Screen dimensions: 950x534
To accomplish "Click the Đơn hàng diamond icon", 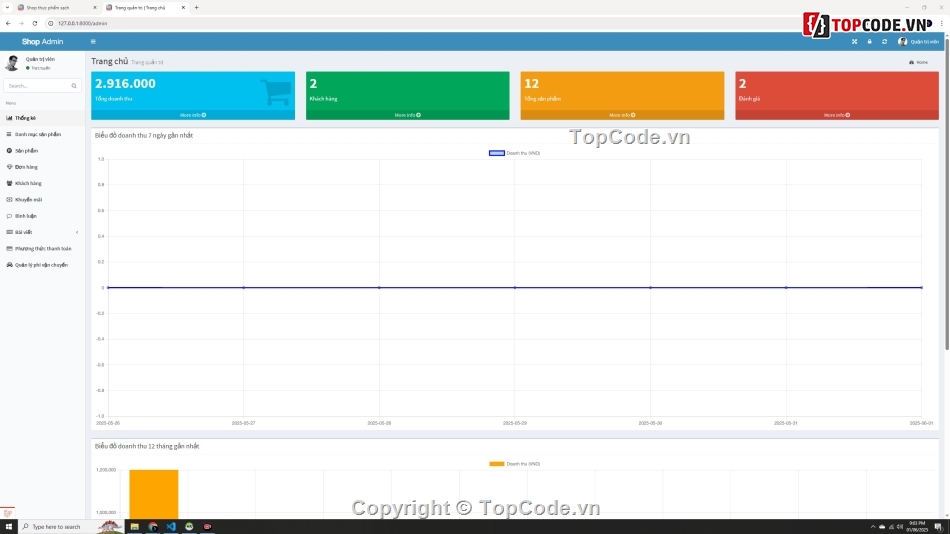I will click(x=9, y=167).
